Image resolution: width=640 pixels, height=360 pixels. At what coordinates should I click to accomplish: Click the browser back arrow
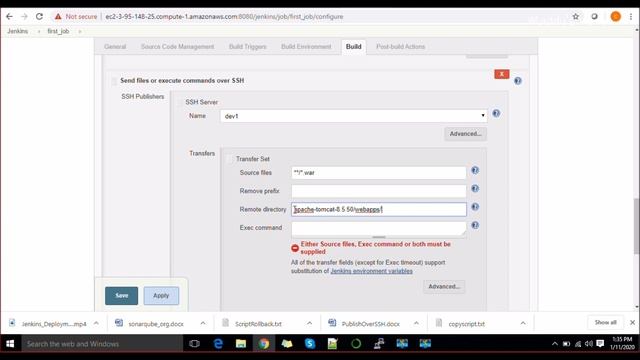pyautogui.click(x=9, y=17)
